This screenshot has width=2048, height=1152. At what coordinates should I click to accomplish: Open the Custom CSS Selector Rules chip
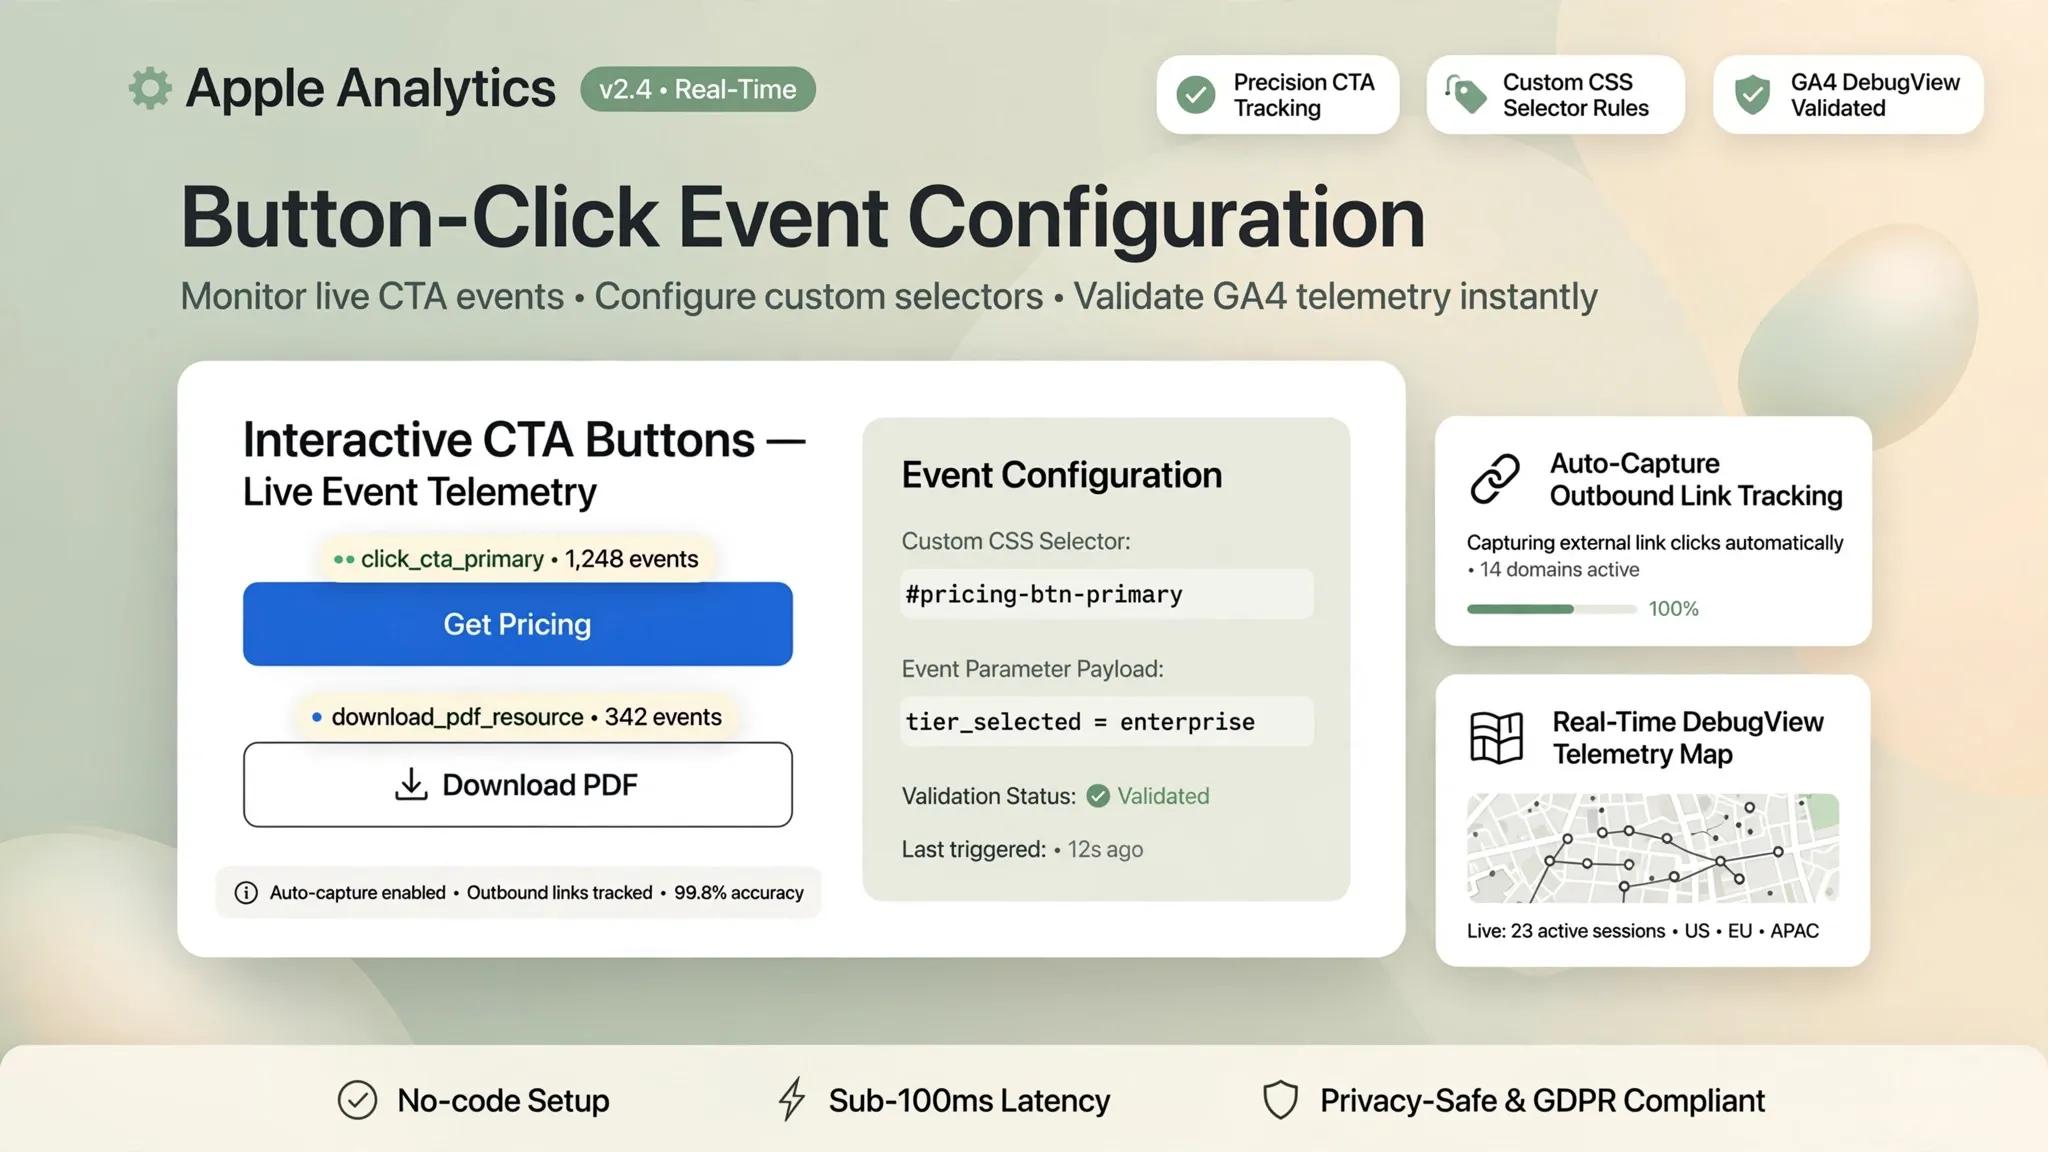1556,95
